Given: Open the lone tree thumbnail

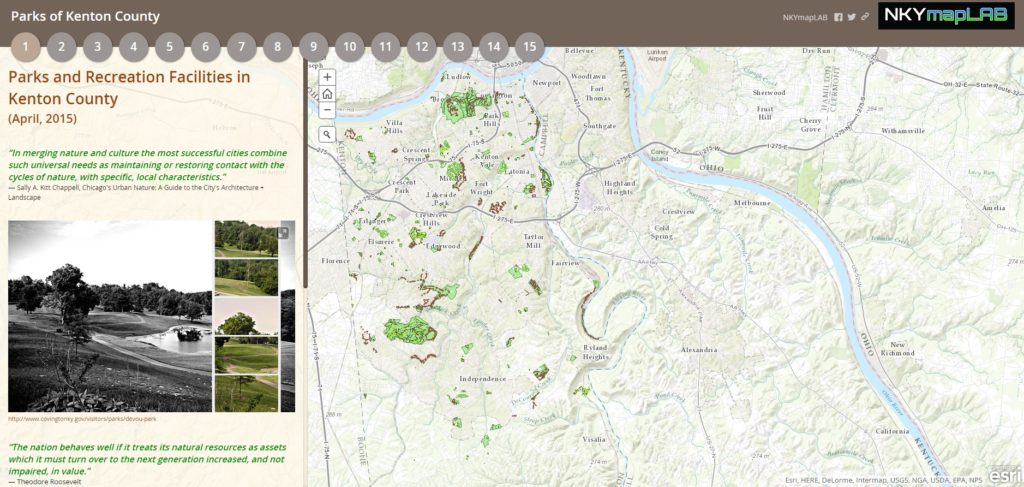Looking at the screenshot, I should point(246,316).
